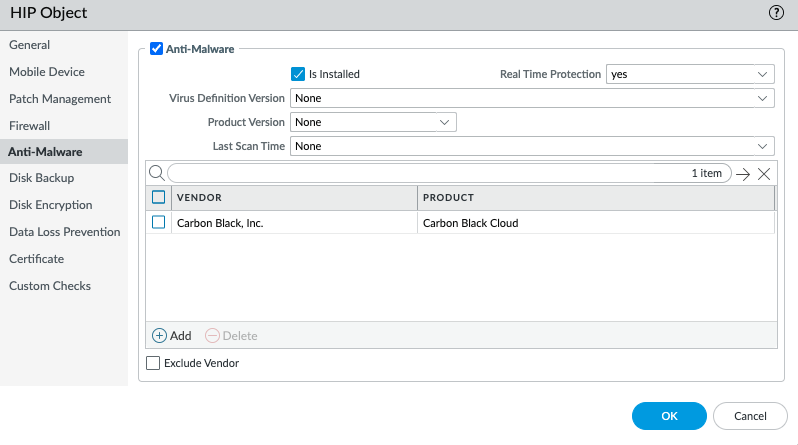Screen dimensions: 798x445
Task: Clear the search filter with X icon
Action: tap(764, 174)
